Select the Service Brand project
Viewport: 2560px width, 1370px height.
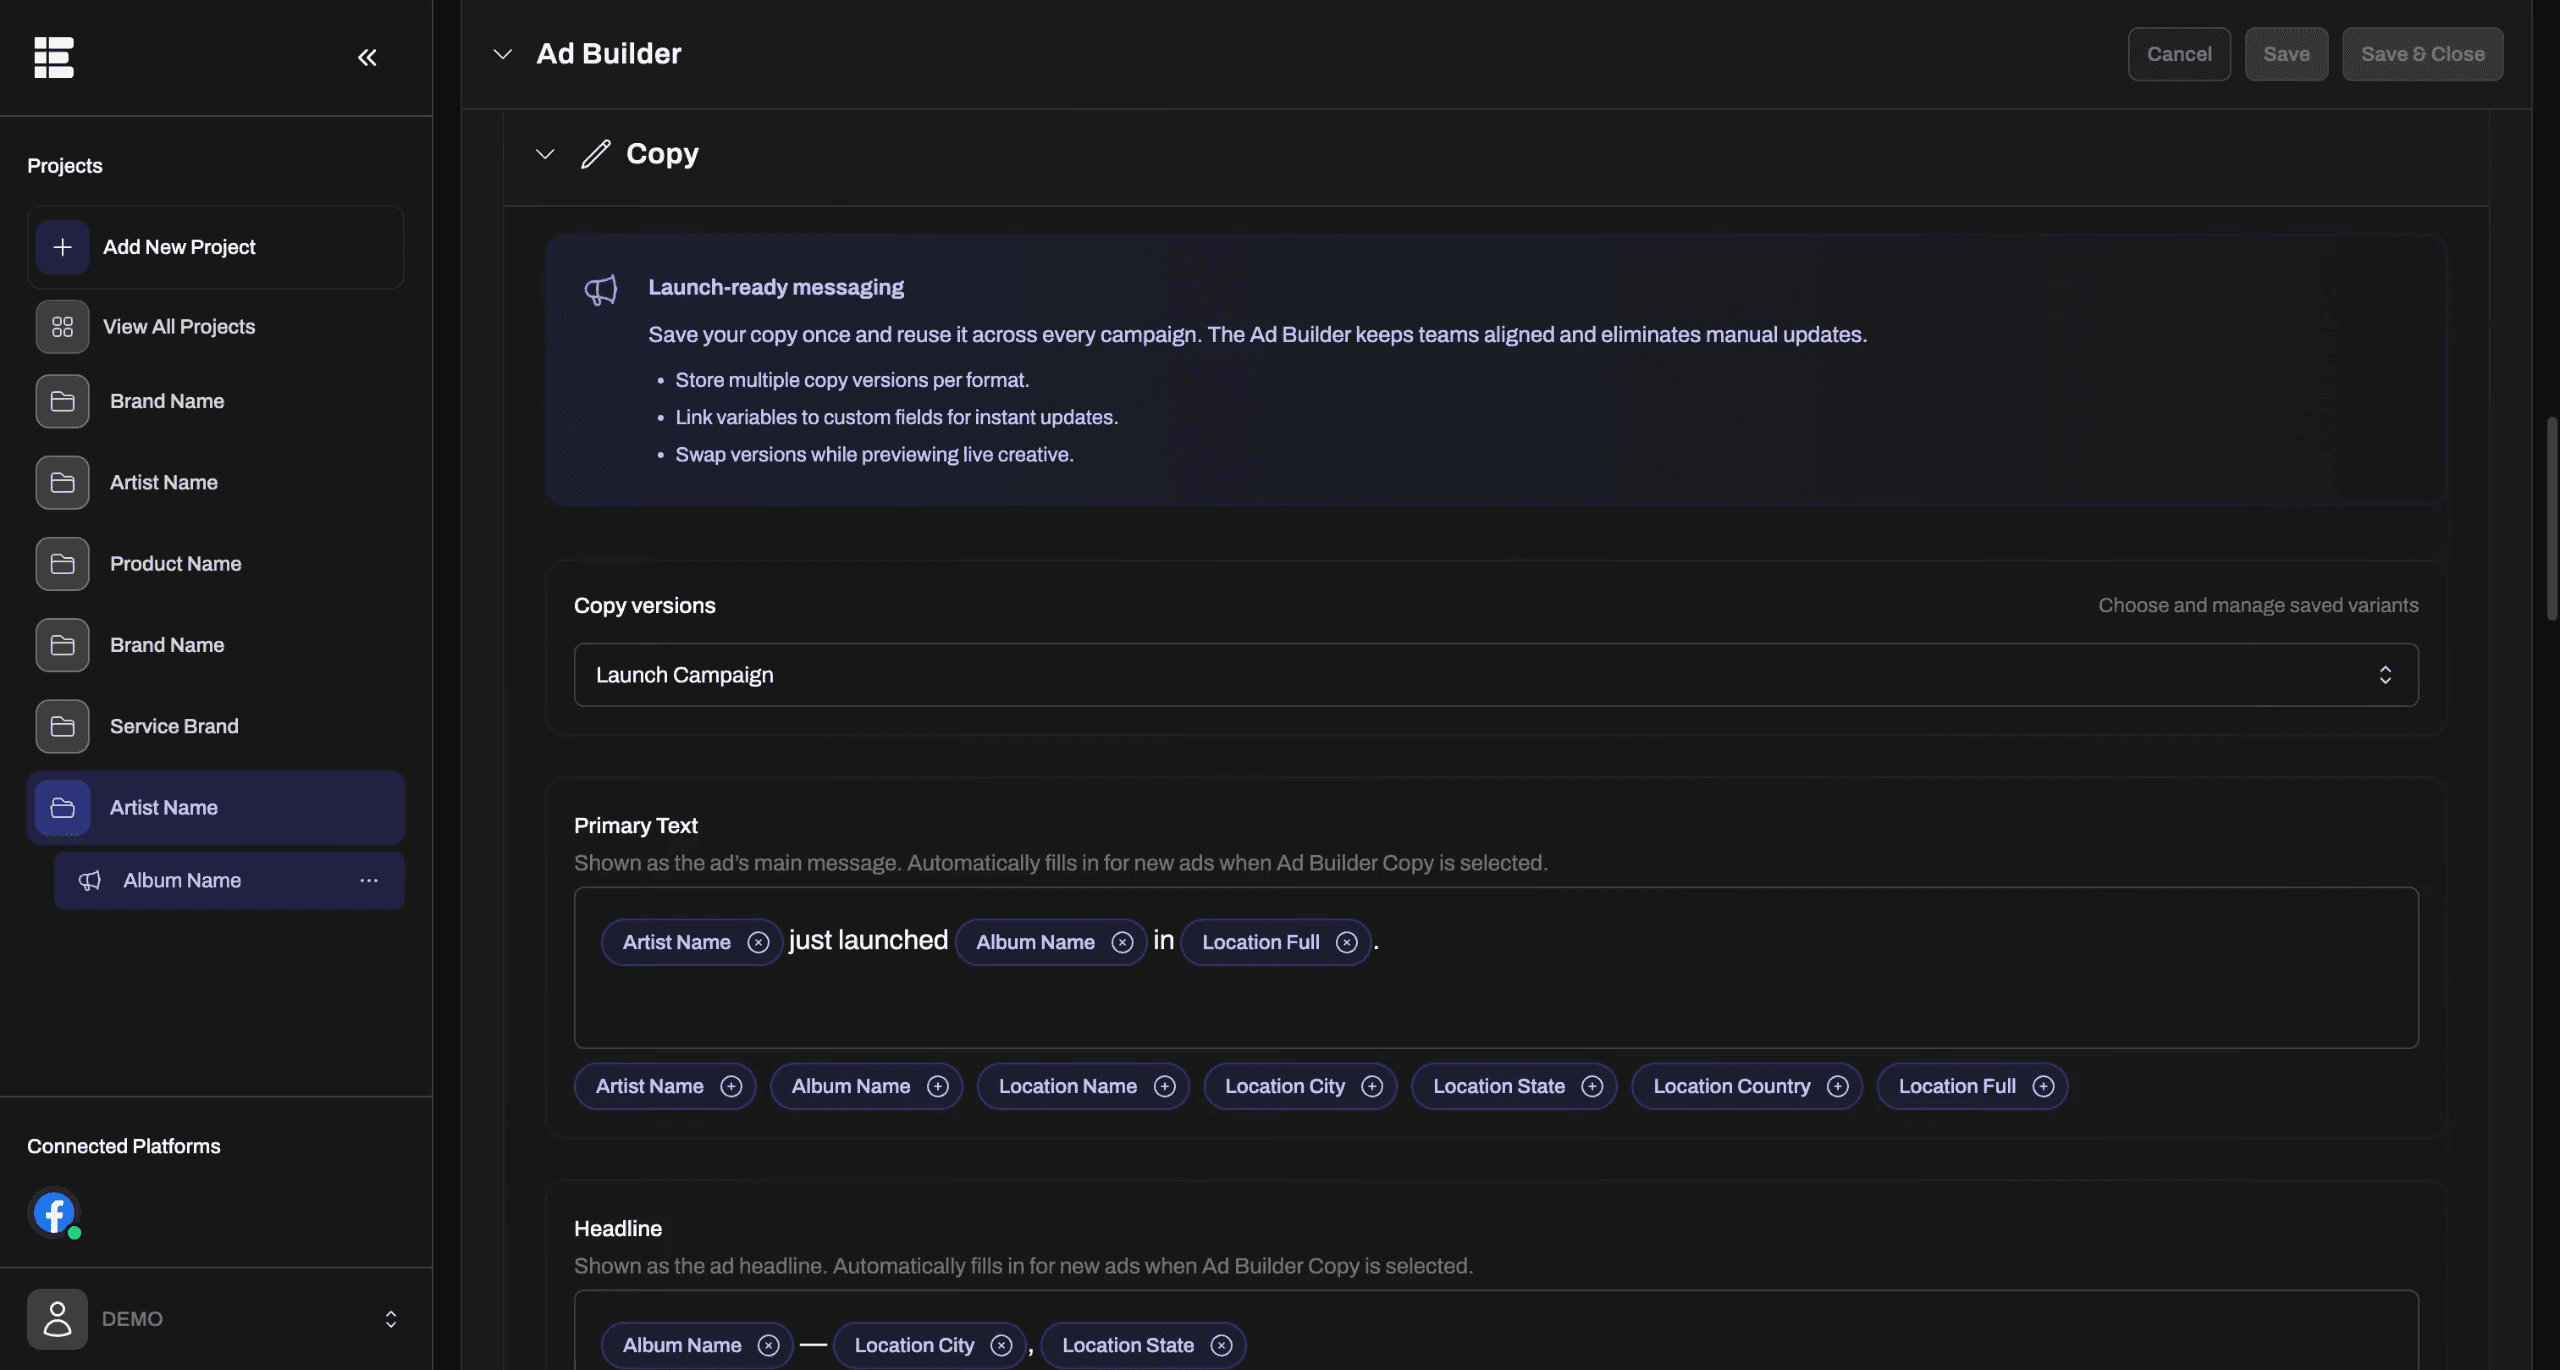point(215,726)
